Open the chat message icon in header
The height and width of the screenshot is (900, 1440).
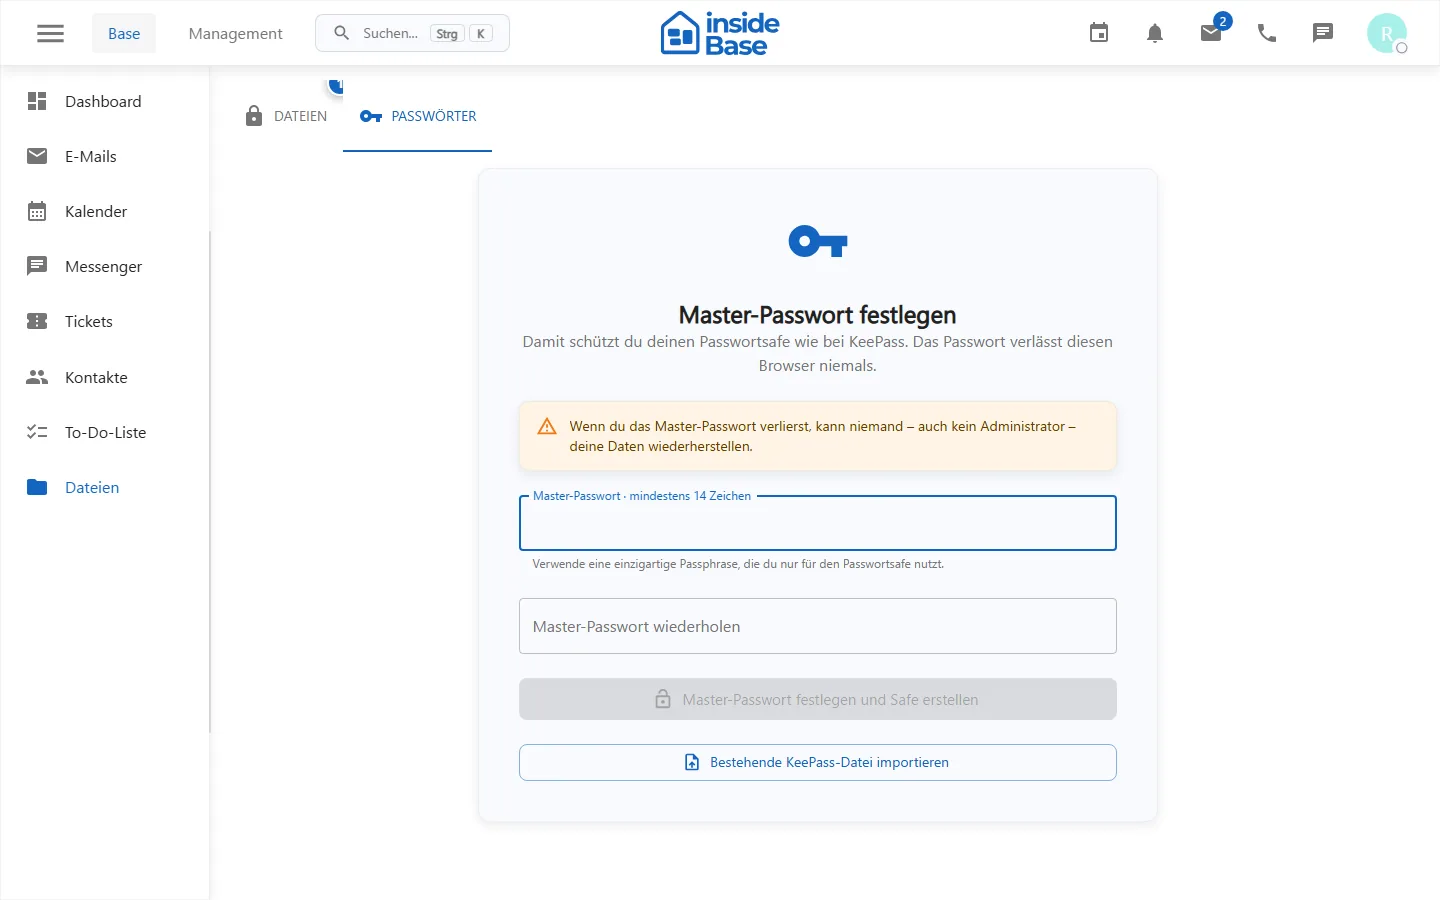coord(1323,33)
